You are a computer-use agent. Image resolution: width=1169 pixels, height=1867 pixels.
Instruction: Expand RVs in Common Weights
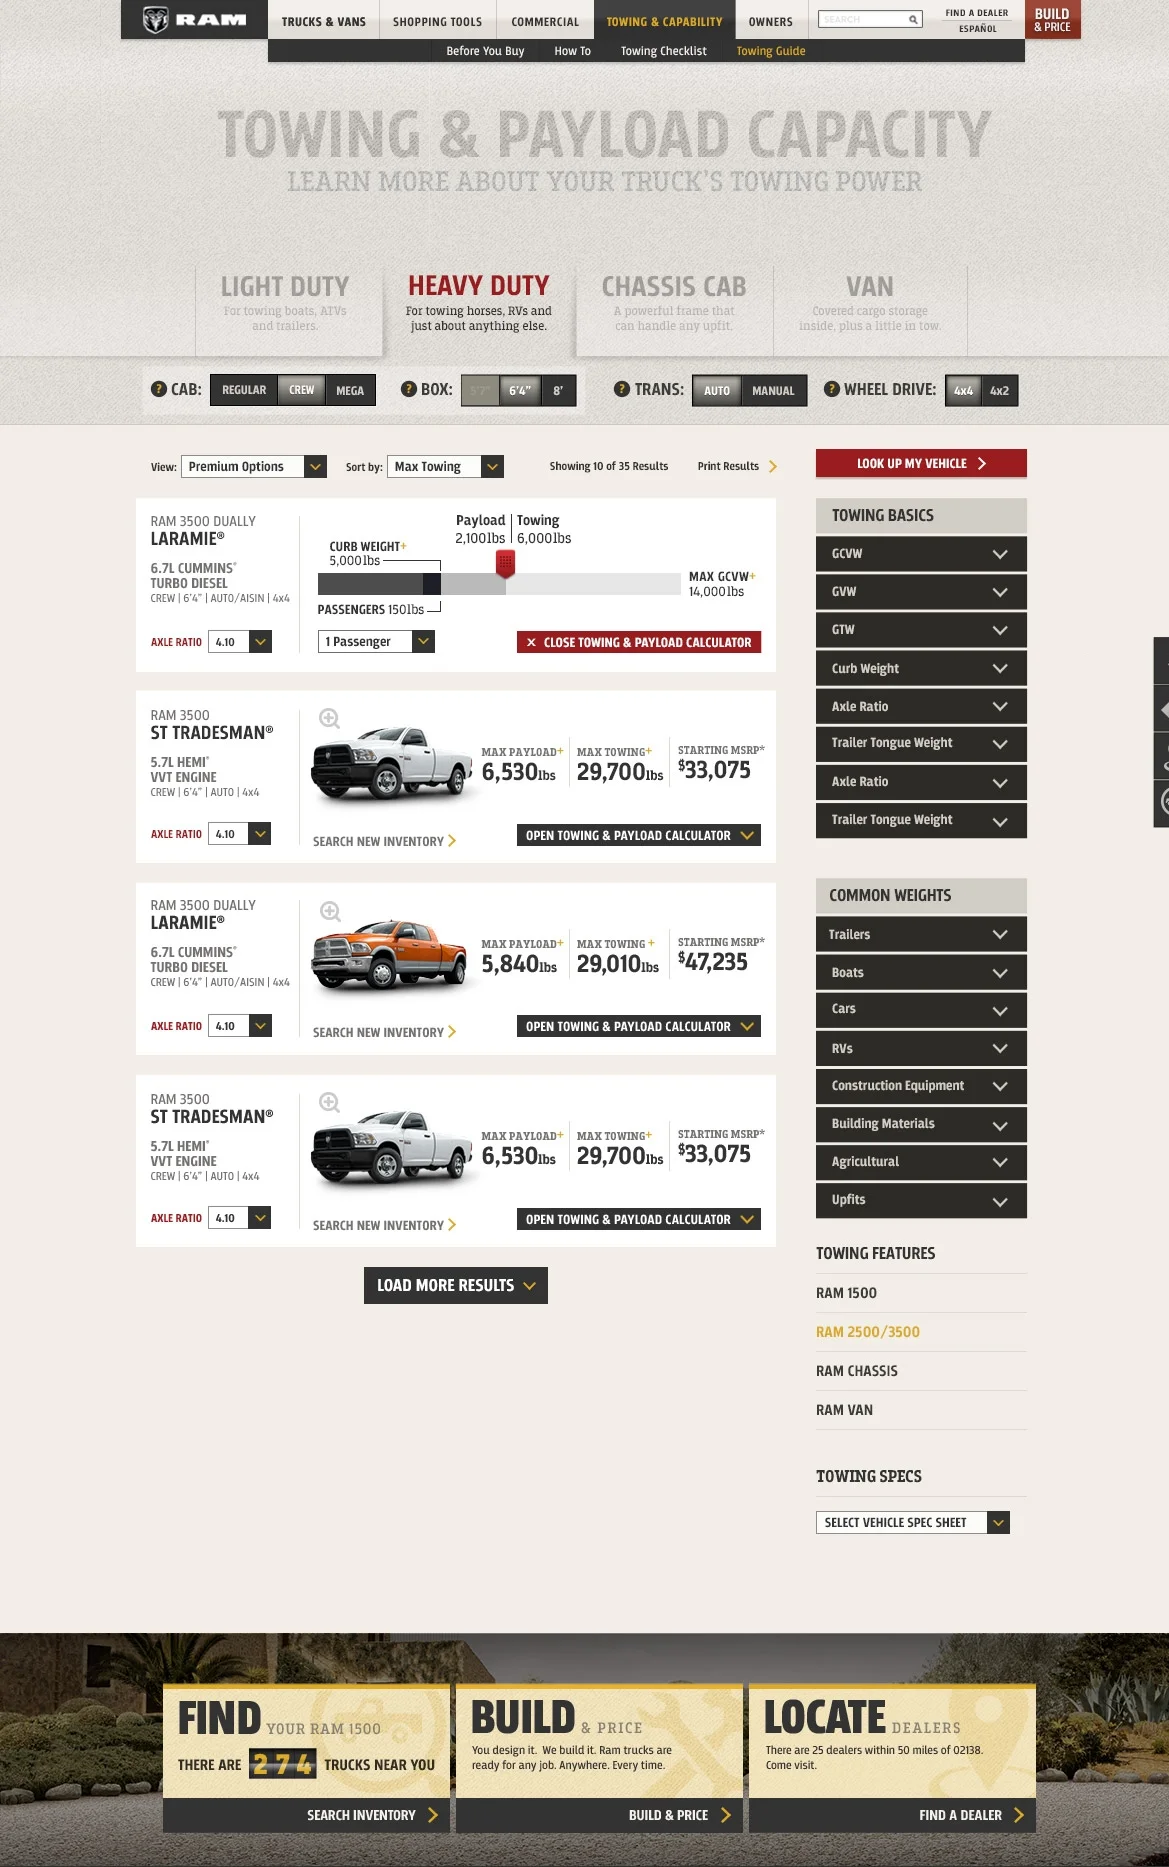pyautogui.click(x=921, y=1048)
